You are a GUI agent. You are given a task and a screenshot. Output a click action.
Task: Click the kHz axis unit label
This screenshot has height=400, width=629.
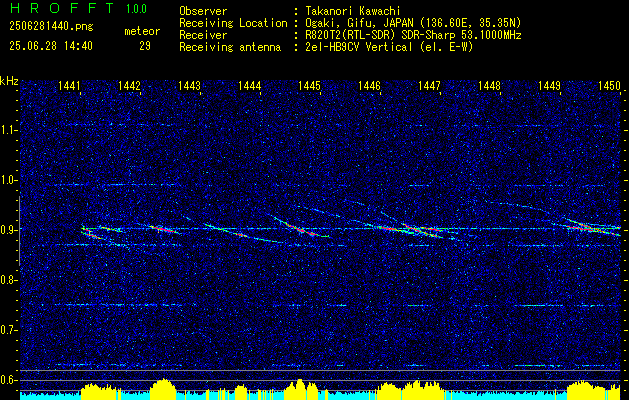[9, 81]
